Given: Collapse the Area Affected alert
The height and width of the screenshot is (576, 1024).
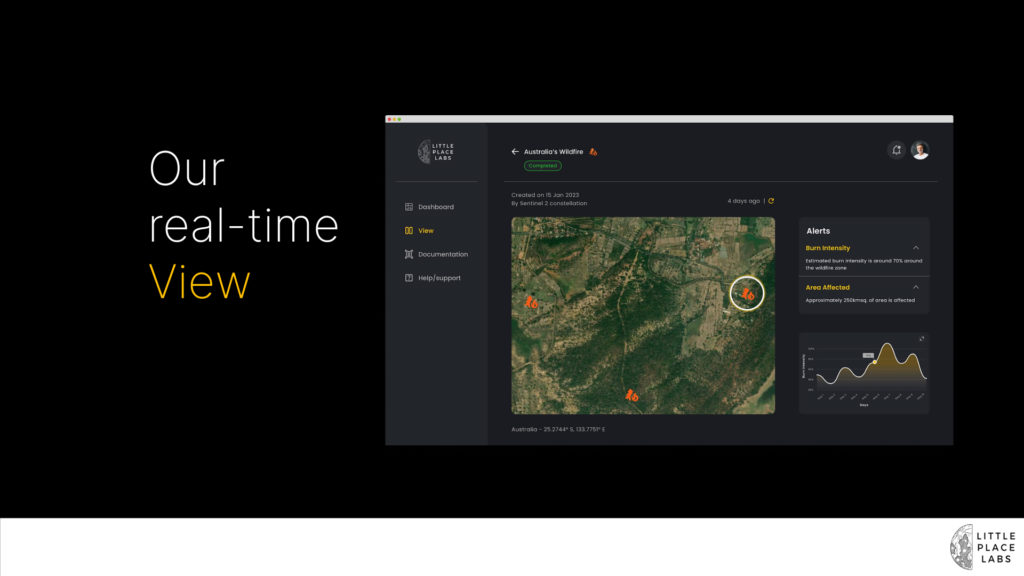Looking at the screenshot, I should pos(916,287).
